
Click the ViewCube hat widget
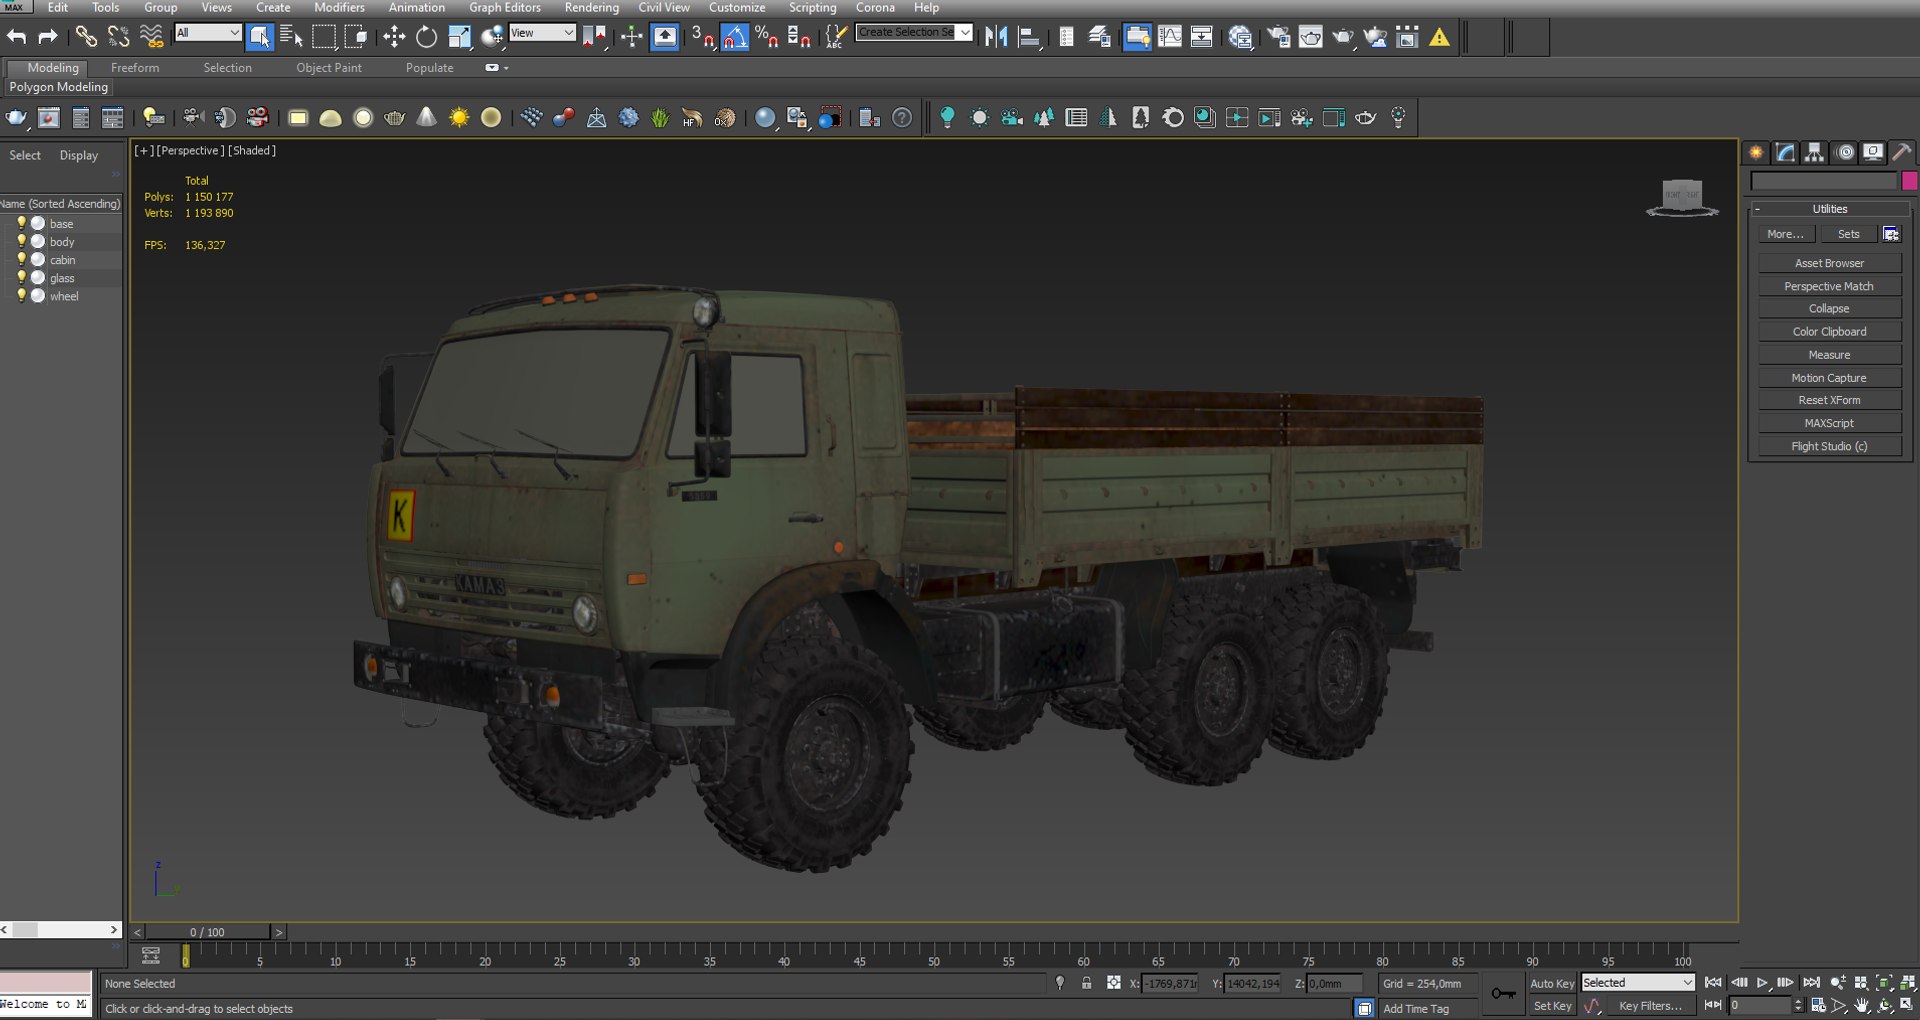point(1682,197)
